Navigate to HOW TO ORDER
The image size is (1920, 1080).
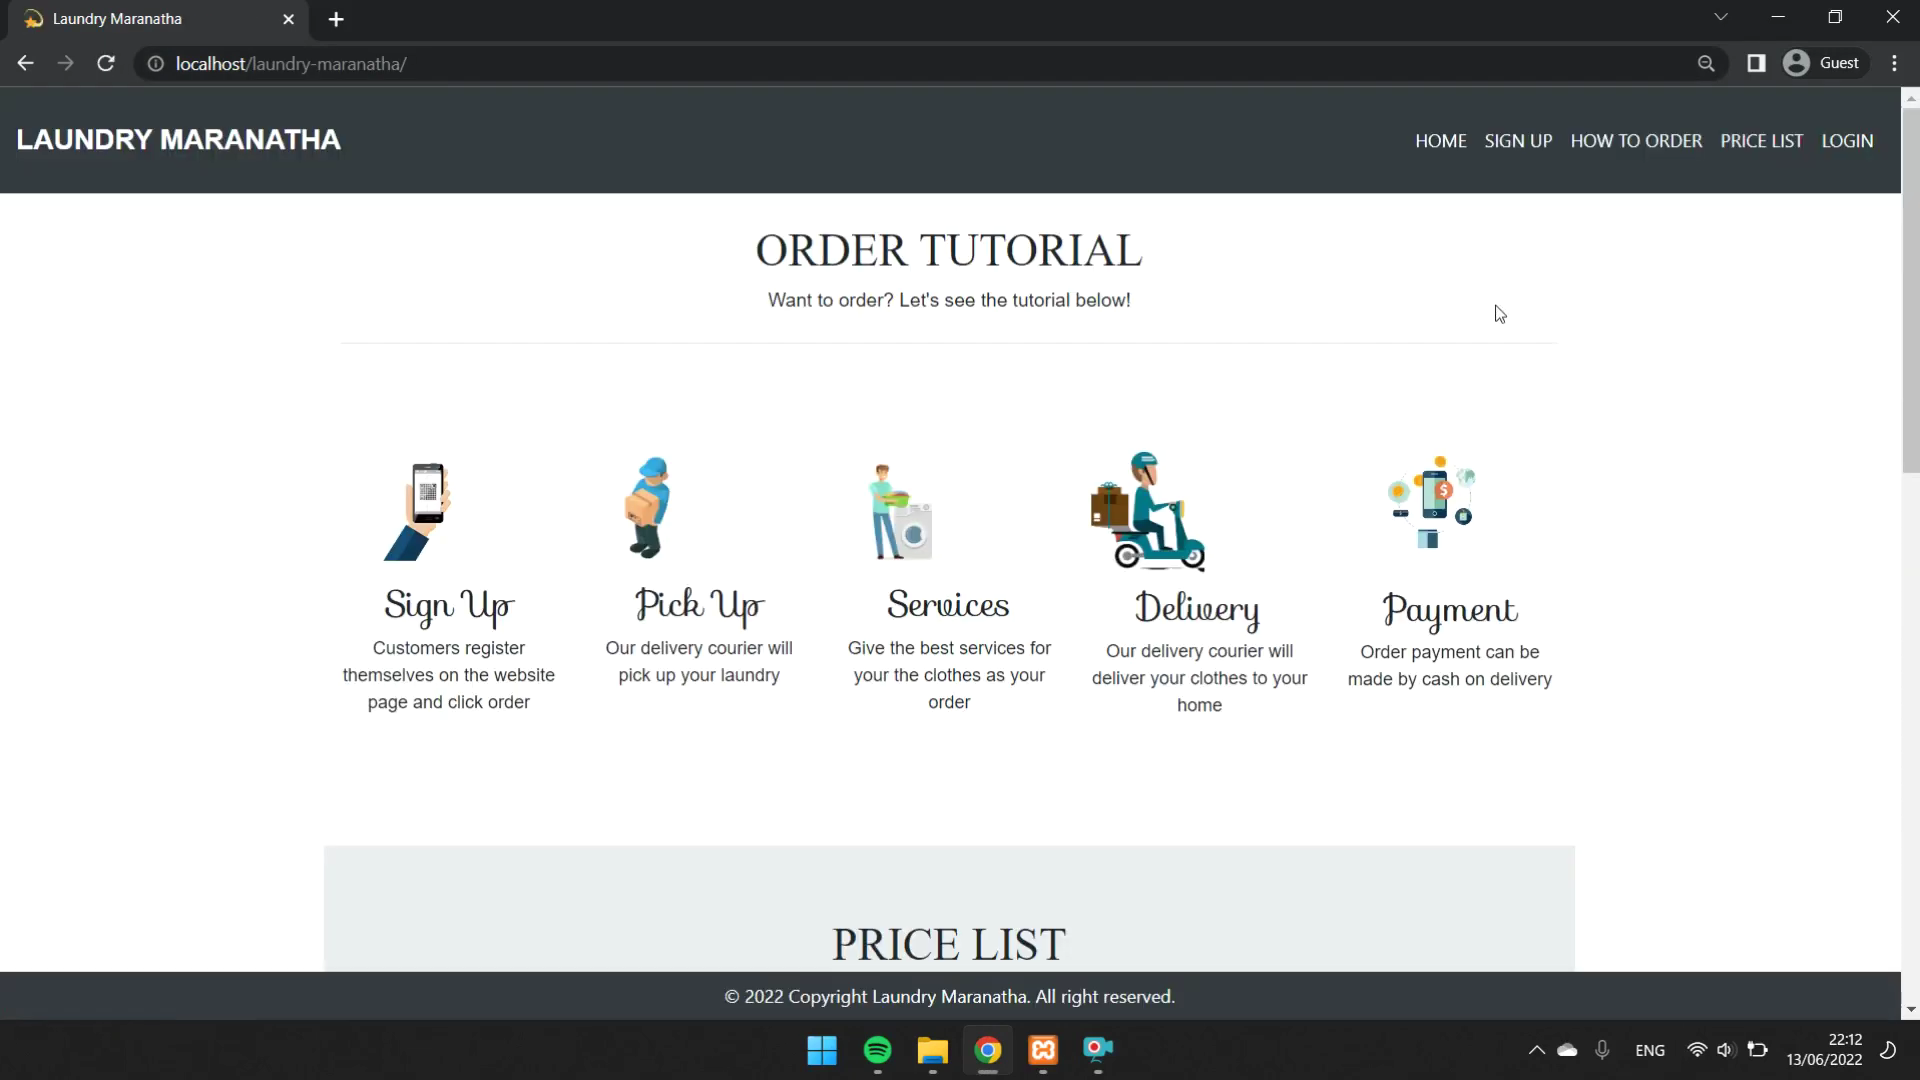coord(1636,140)
